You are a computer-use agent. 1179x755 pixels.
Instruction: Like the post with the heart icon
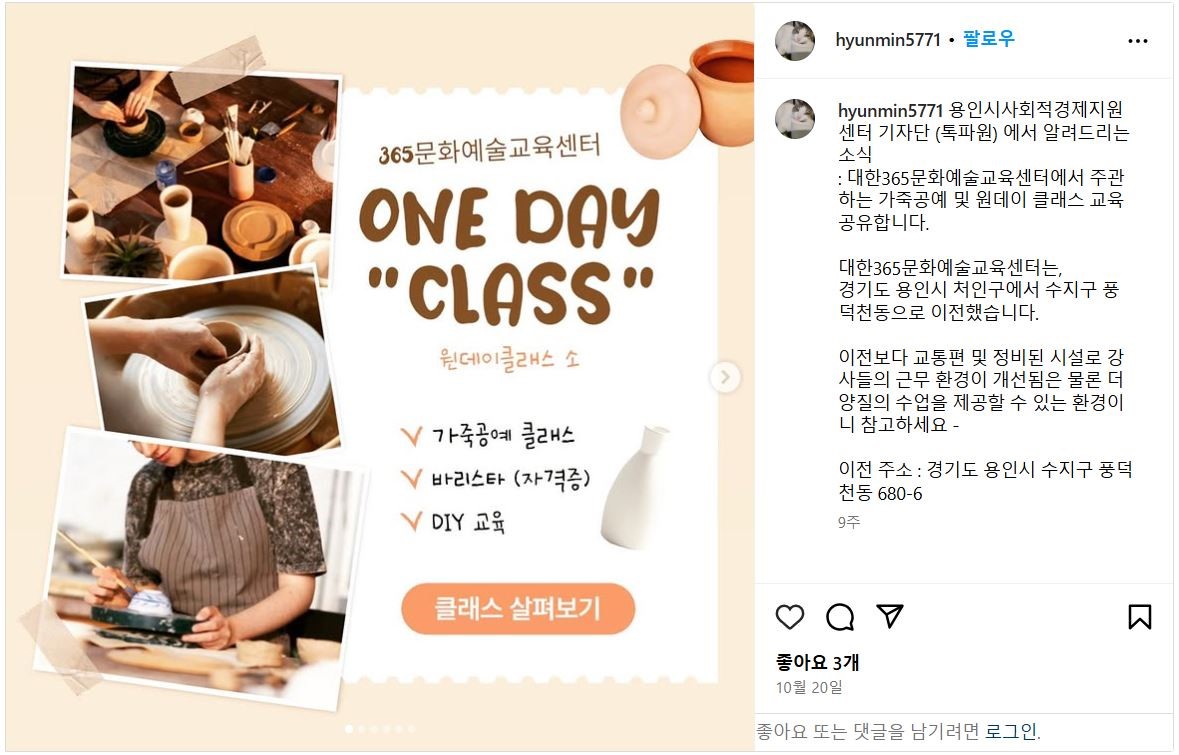790,617
